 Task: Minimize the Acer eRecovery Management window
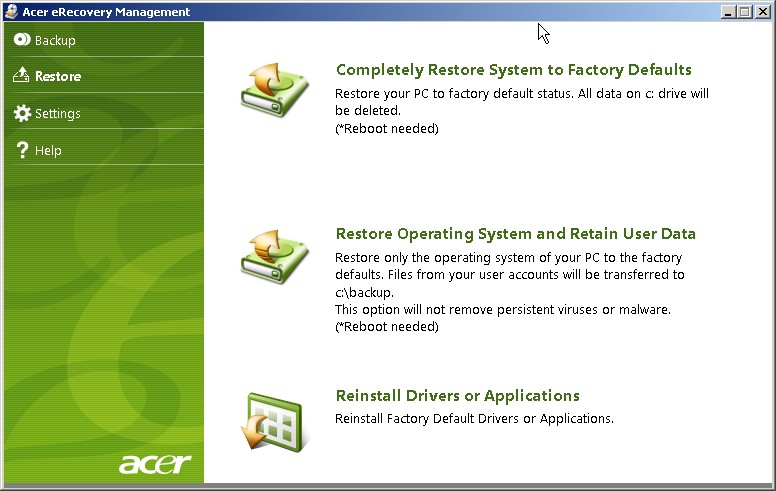(727, 12)
